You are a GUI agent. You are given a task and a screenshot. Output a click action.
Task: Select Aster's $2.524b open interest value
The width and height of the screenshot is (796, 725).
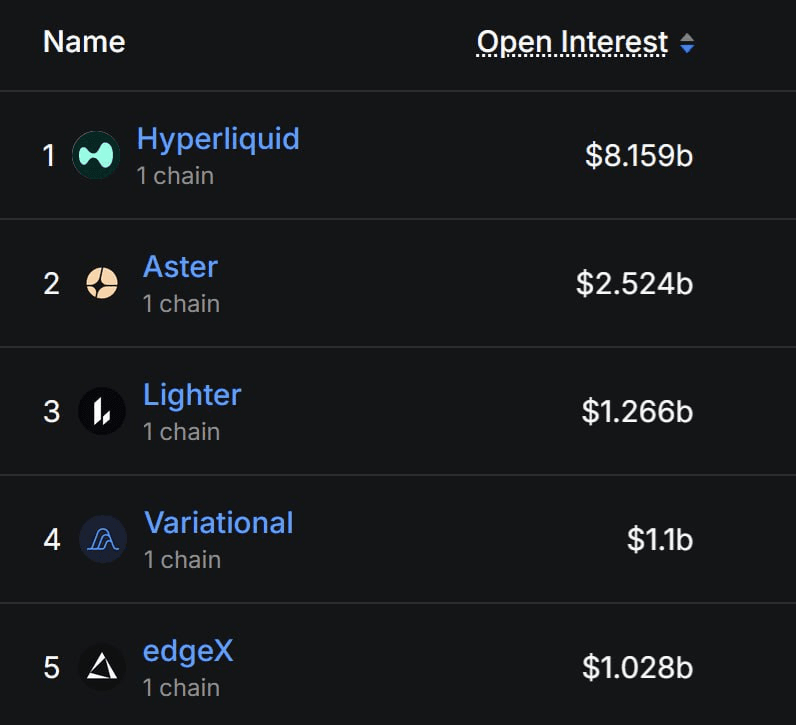634,284
